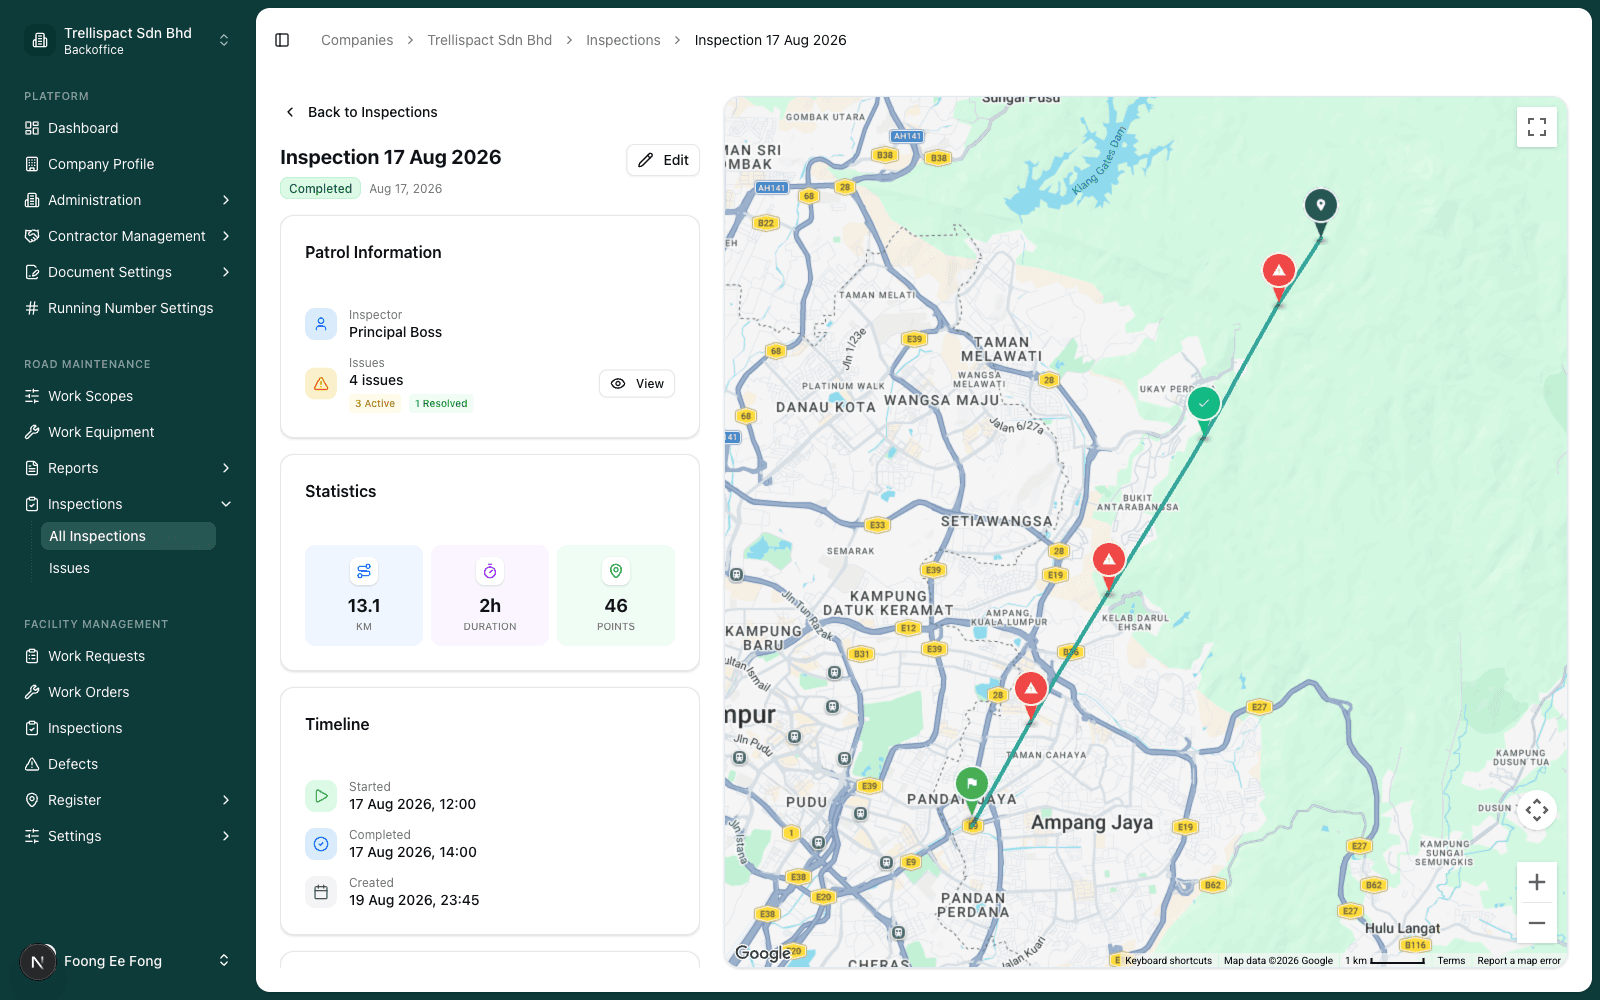
Task: Click the Completed check icon in Timeline
Action: pos(321,844)
